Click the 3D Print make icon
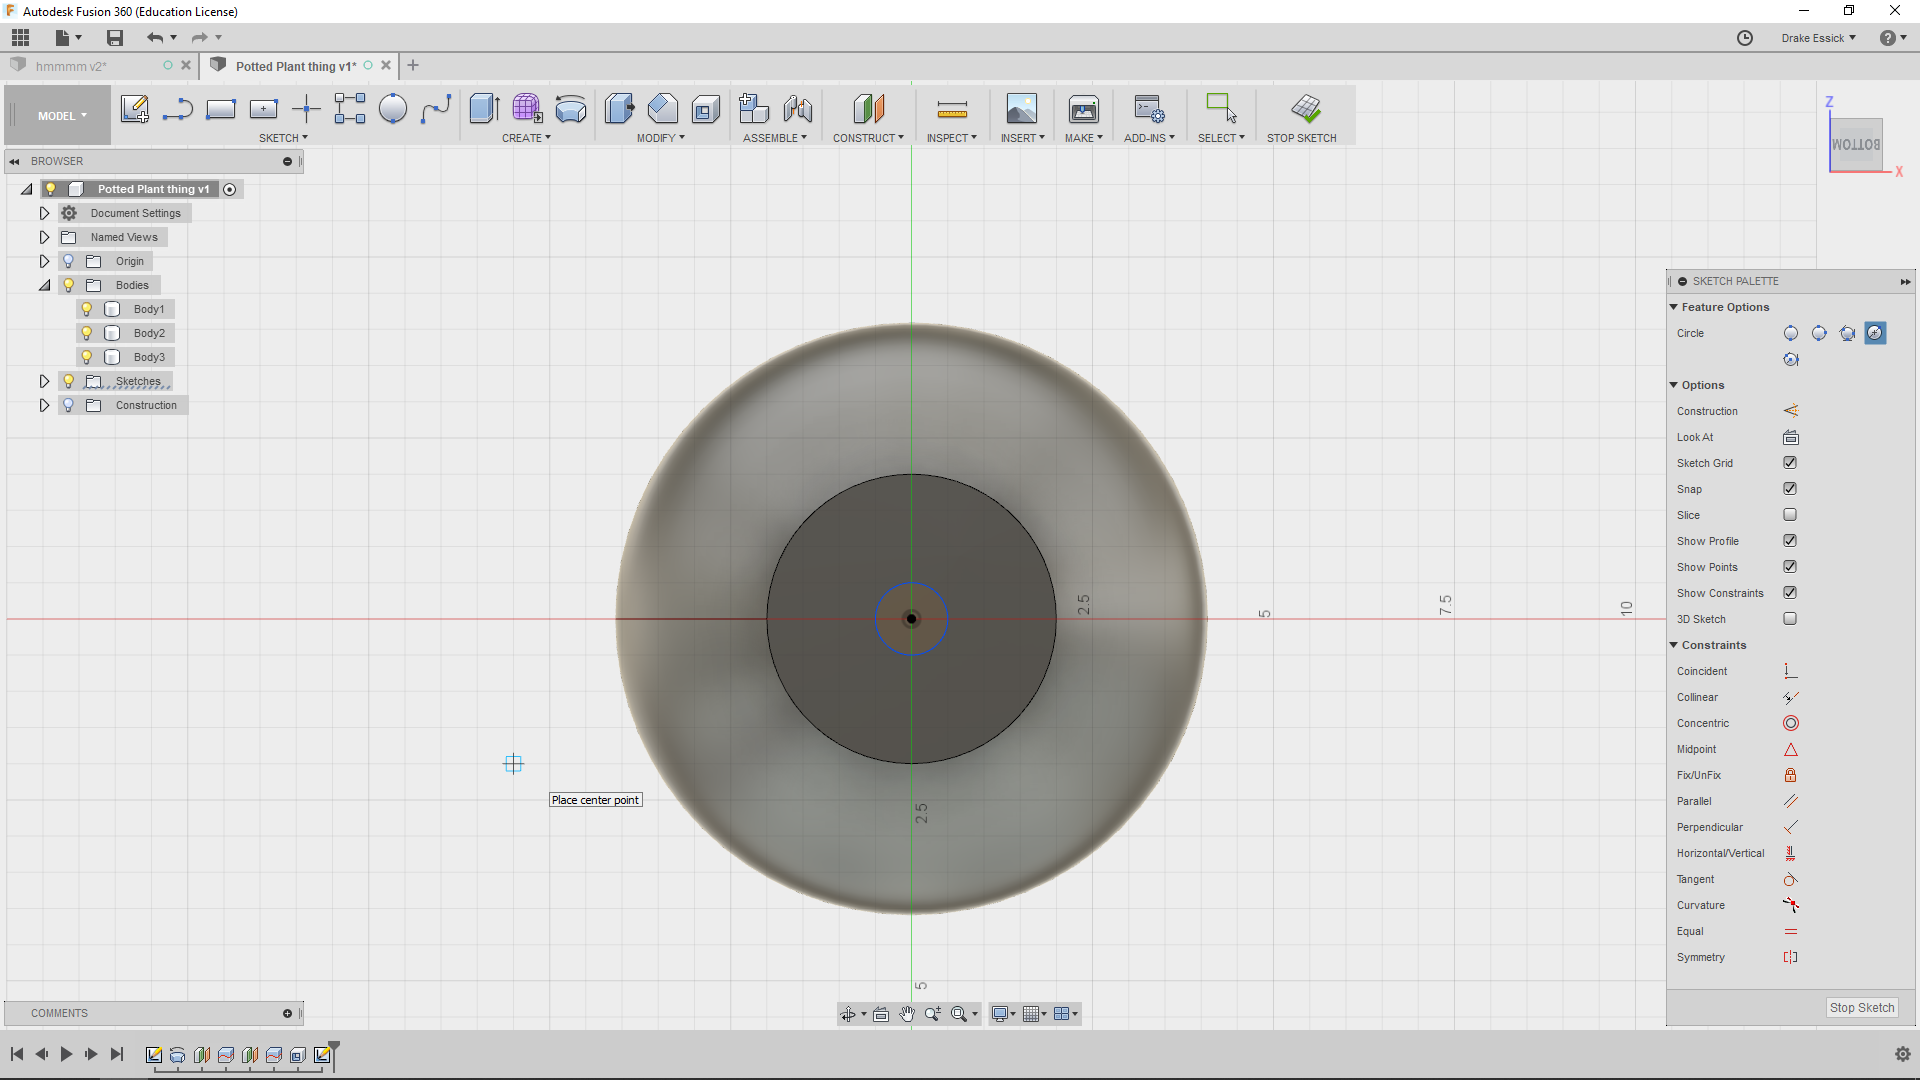 click(x=1084, y=109)
